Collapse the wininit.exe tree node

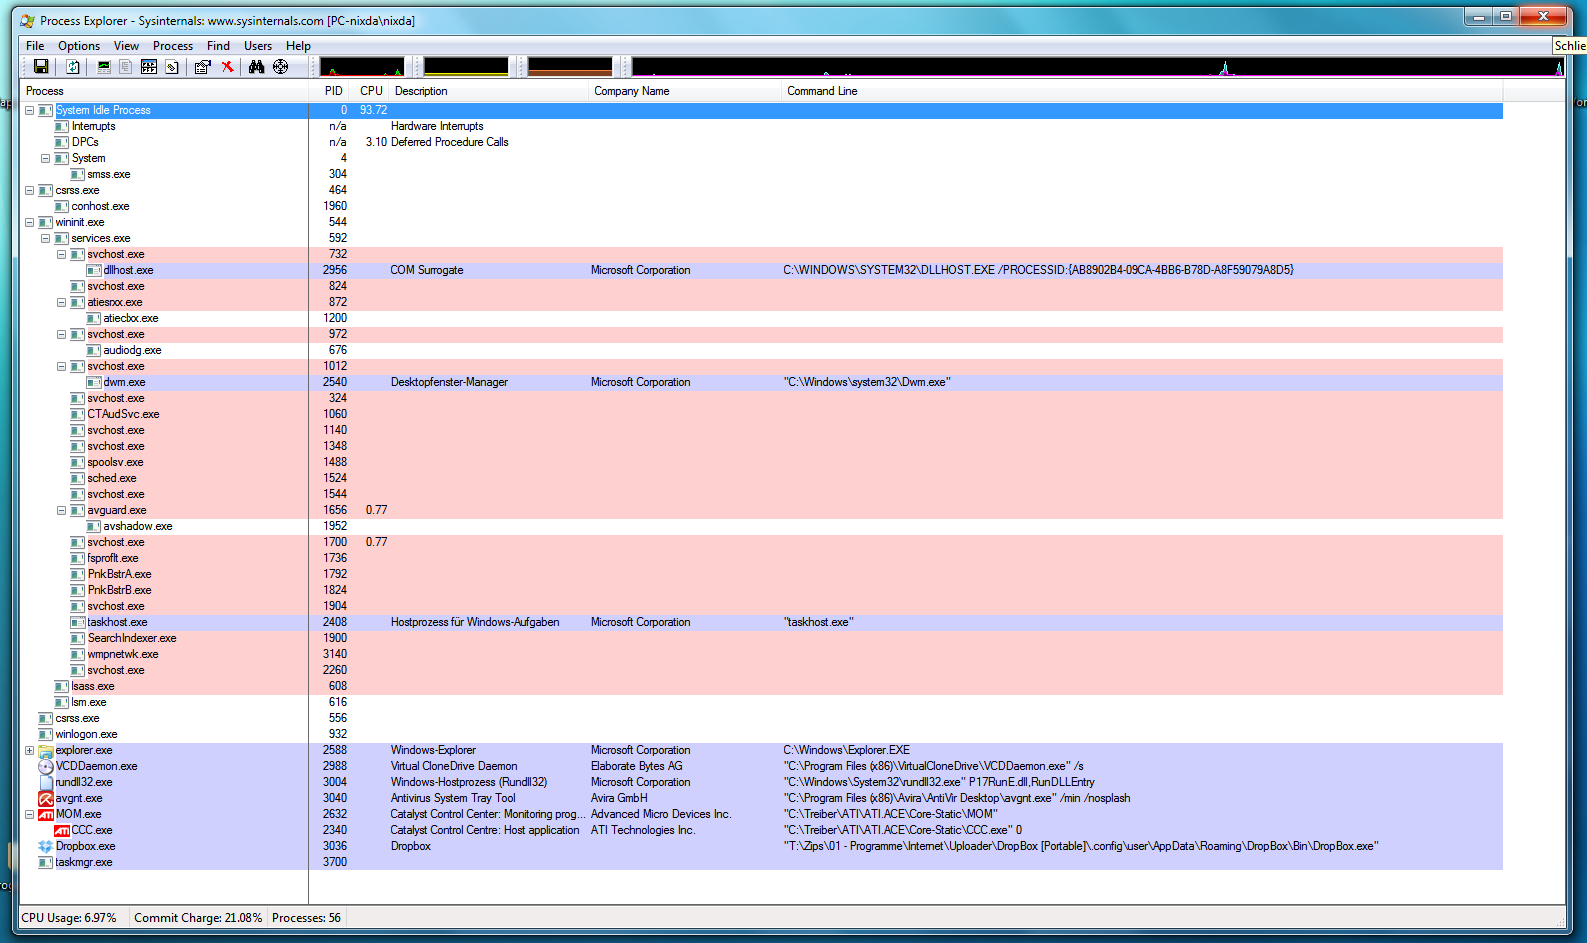pos(29,222)
